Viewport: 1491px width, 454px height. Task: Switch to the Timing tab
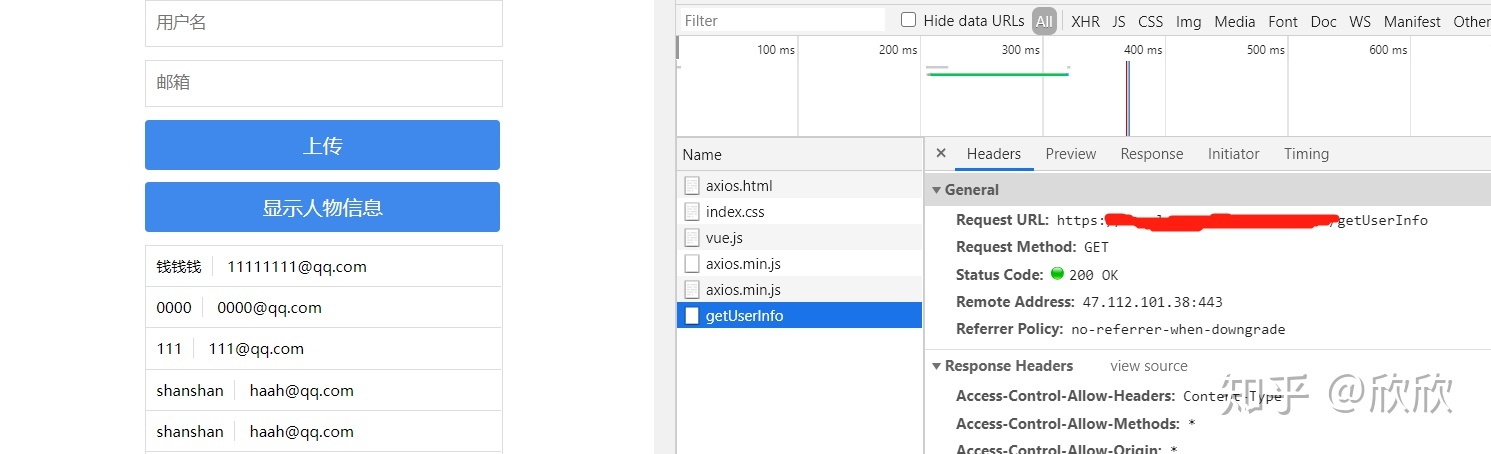pyautogui.click(x=1307, y=154)
